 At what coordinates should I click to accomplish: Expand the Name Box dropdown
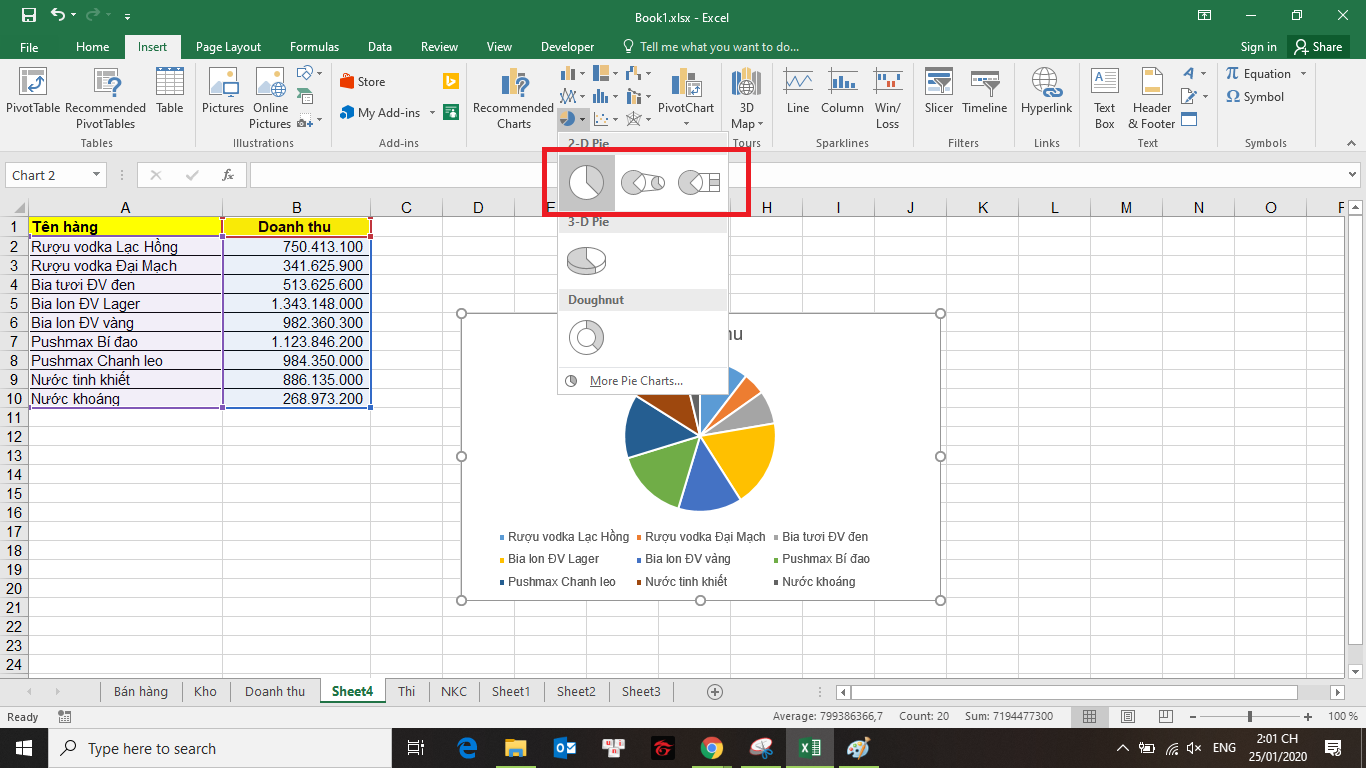(x=97, y=175)
